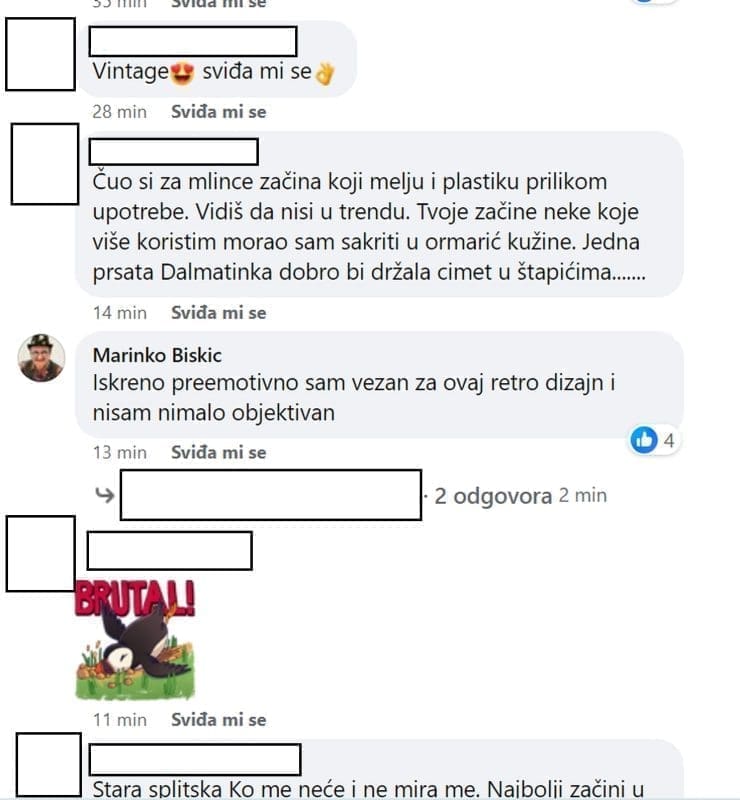
Task: Click the retro dizajn comment text bubble
Action: 379,385
